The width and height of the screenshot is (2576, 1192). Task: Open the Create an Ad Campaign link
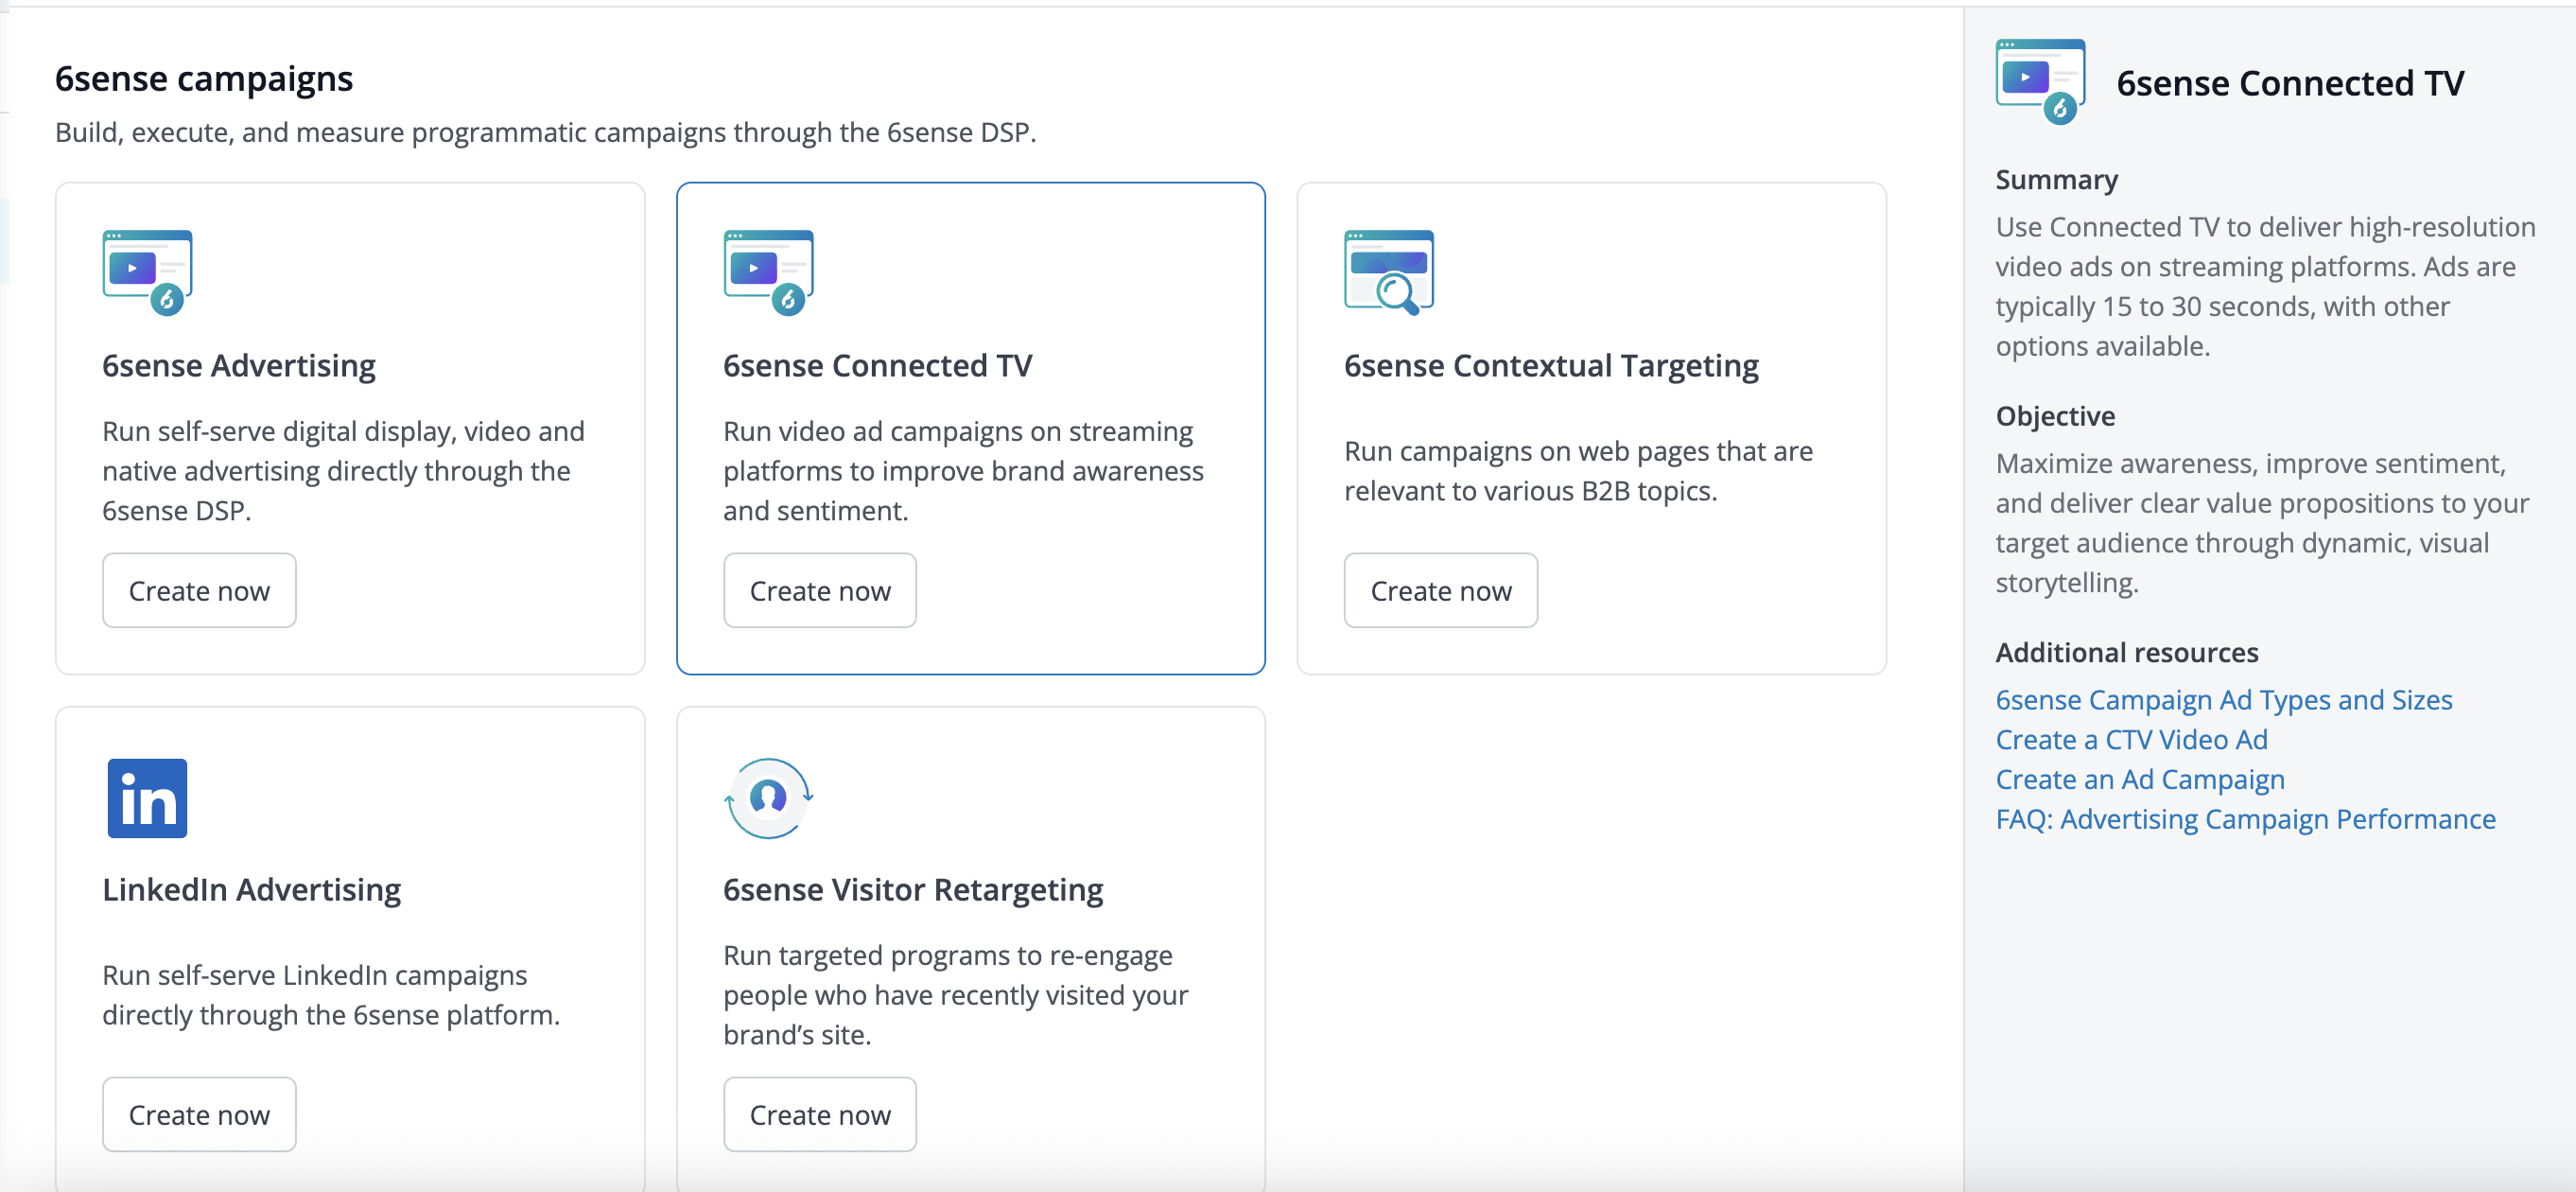pos(2139,779)
